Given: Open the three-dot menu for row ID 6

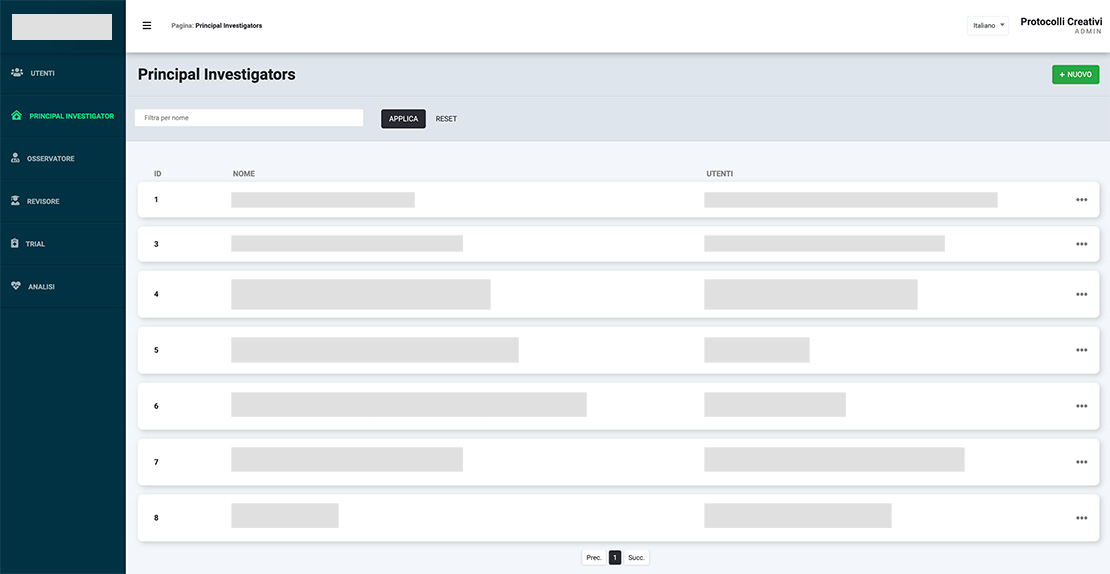Looking at the screenshot, I should 1081,406.
